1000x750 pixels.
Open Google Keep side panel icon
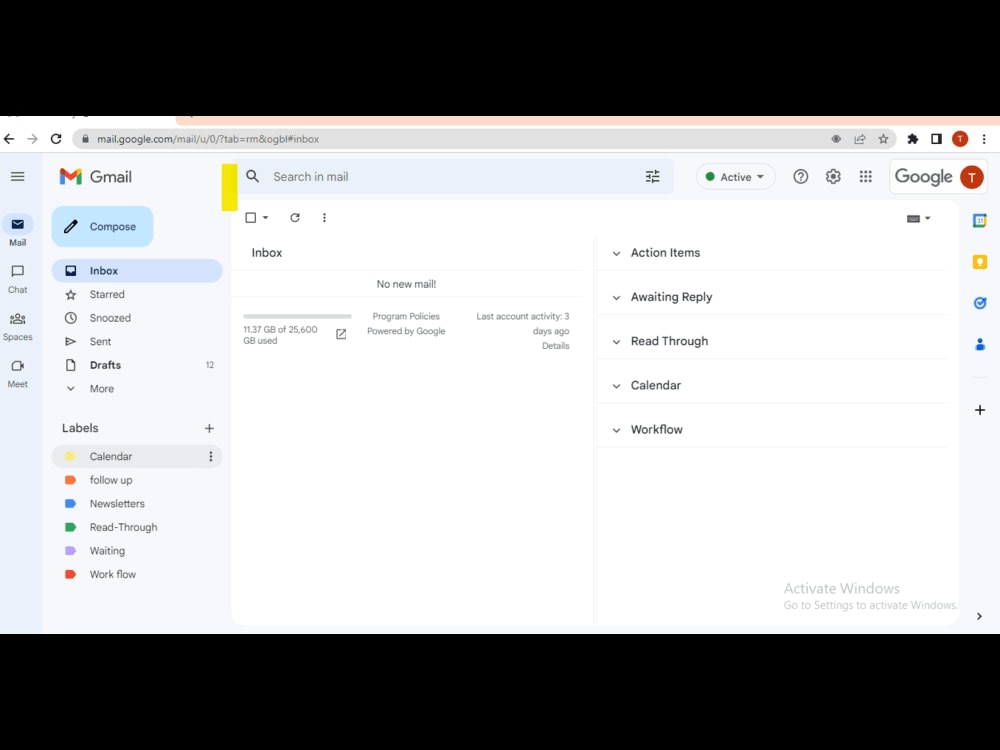980,262
